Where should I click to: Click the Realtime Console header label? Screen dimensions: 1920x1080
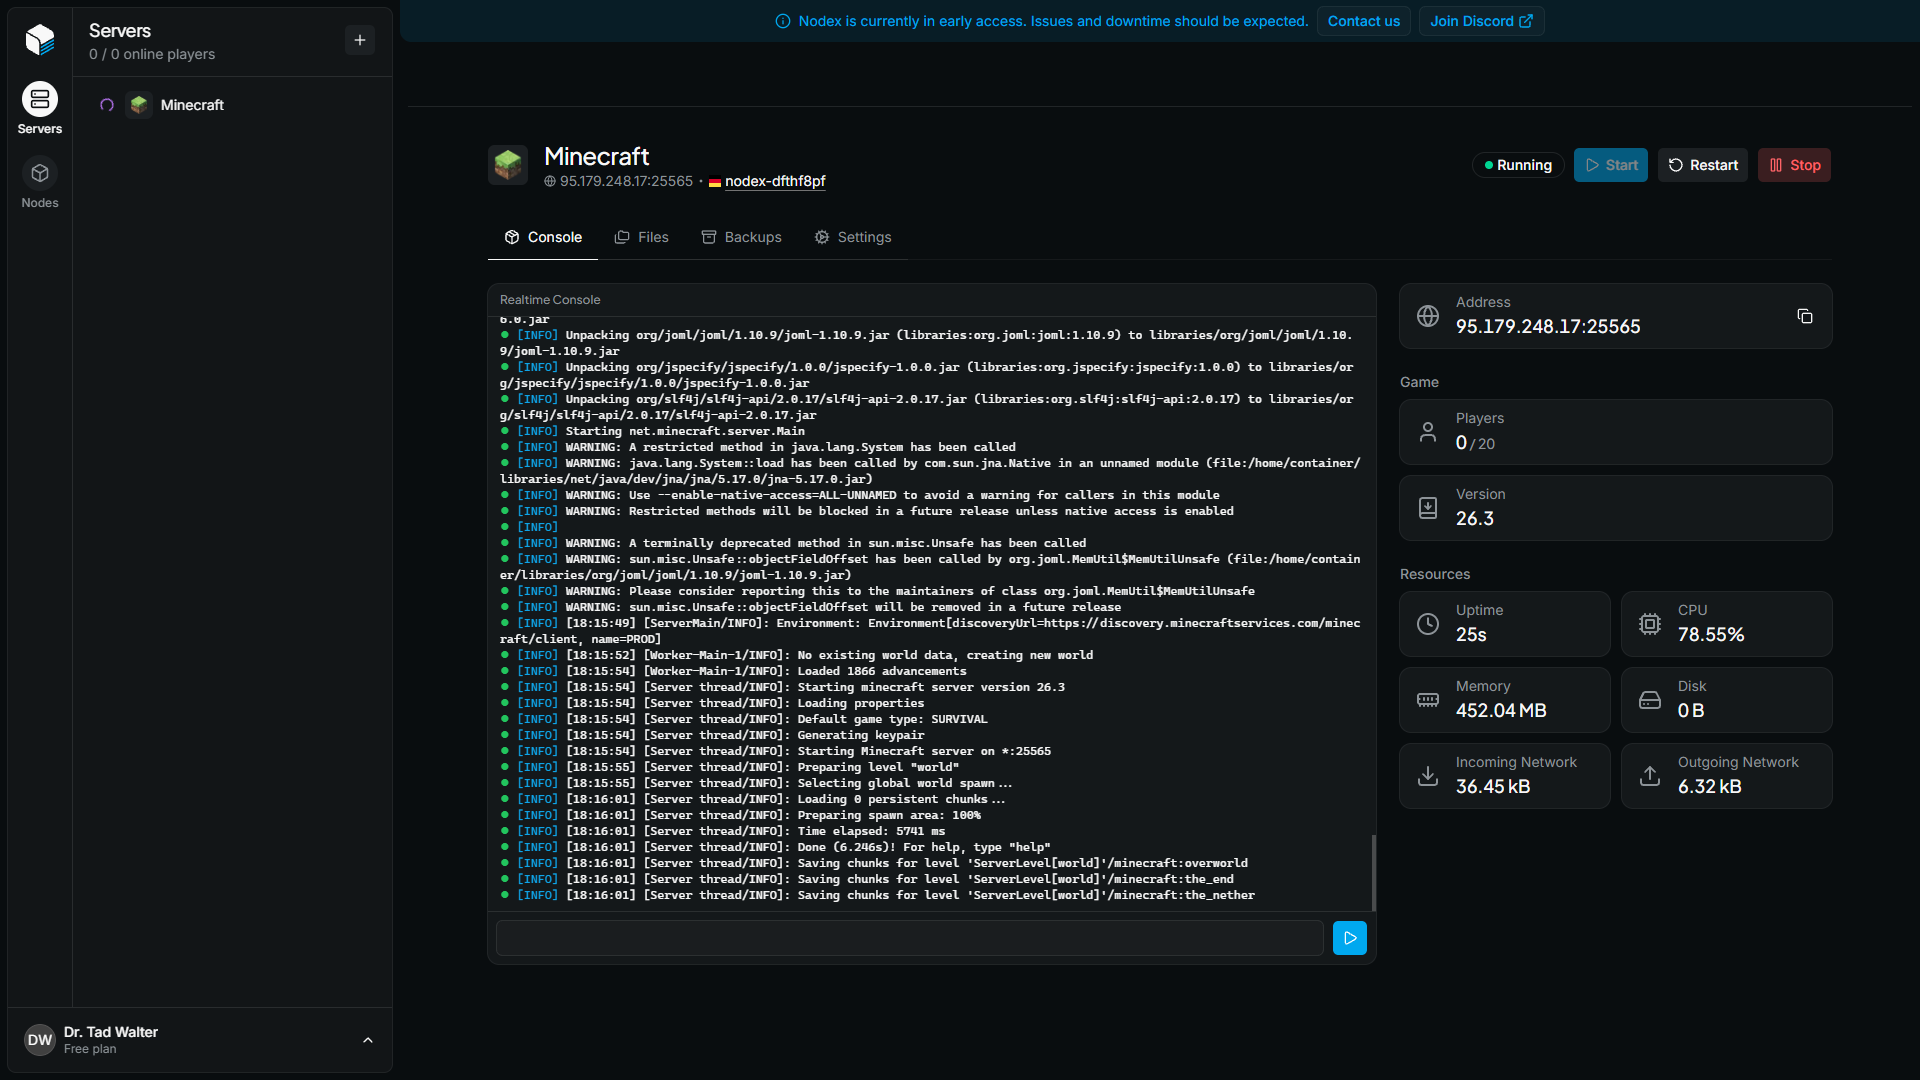(550, 300)
